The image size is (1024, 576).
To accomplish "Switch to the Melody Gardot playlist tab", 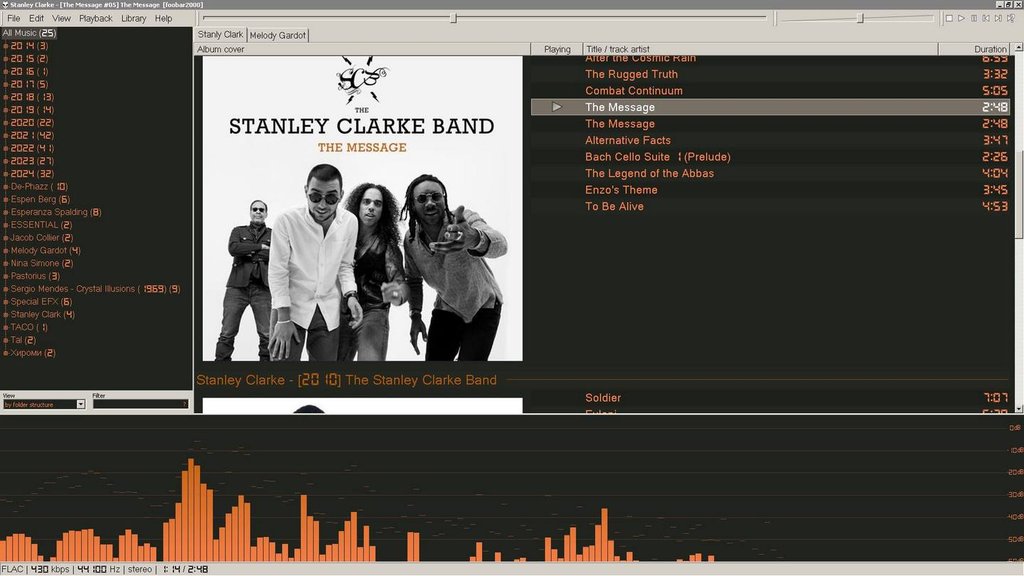I will click(278, 35).
